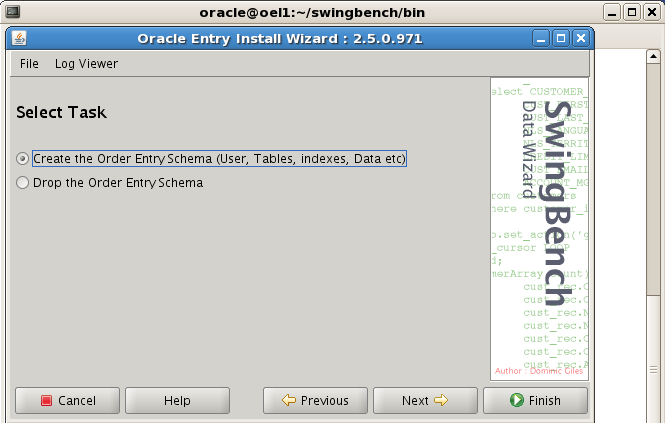
Task: Select Create the Order Entry Schema radio button
Action: [22, 159]
